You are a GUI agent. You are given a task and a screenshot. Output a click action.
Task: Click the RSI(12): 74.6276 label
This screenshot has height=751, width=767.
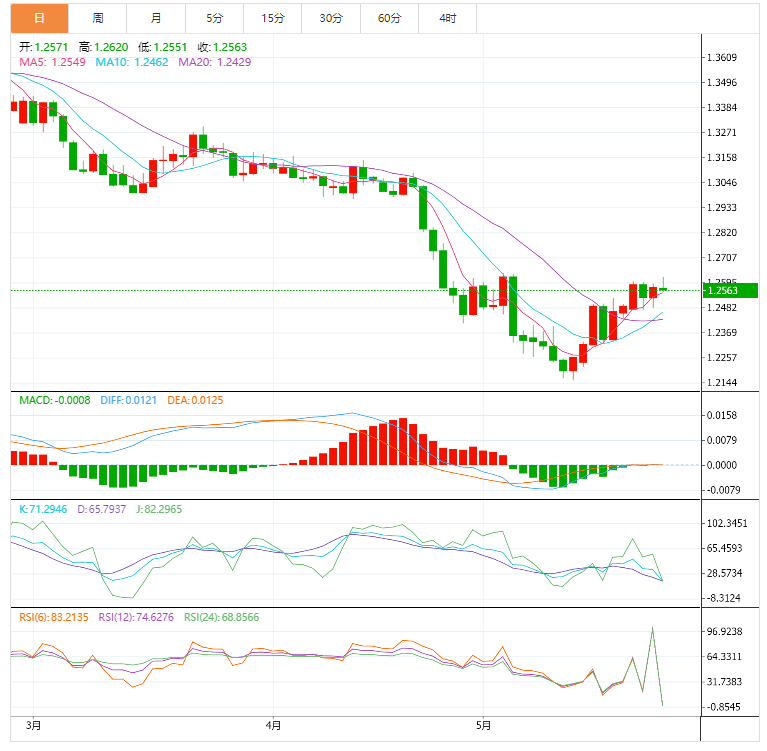click(x=136, y=617)
